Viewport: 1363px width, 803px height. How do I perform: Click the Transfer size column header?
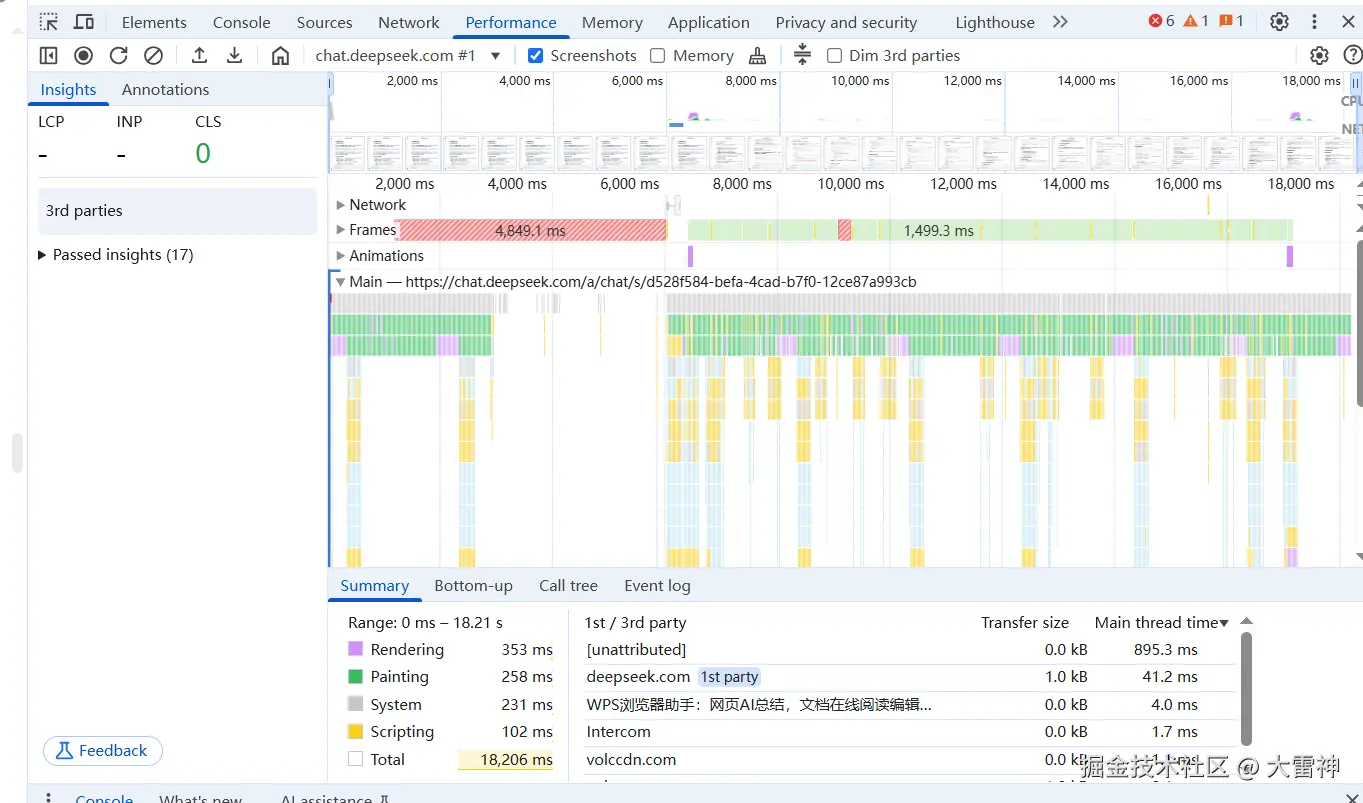[1024, 622]
